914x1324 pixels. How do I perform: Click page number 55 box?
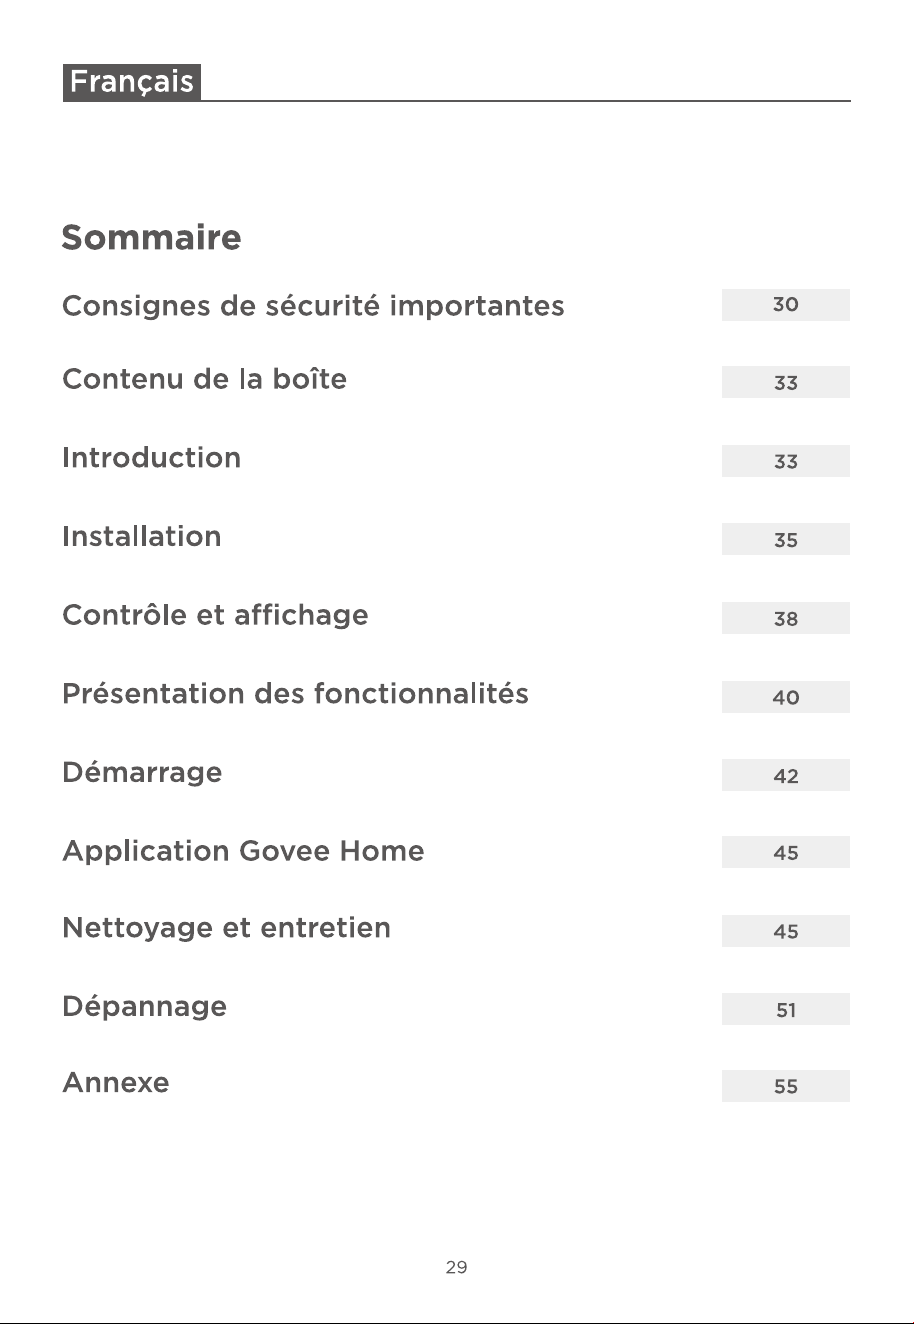tap(786, 1086)
